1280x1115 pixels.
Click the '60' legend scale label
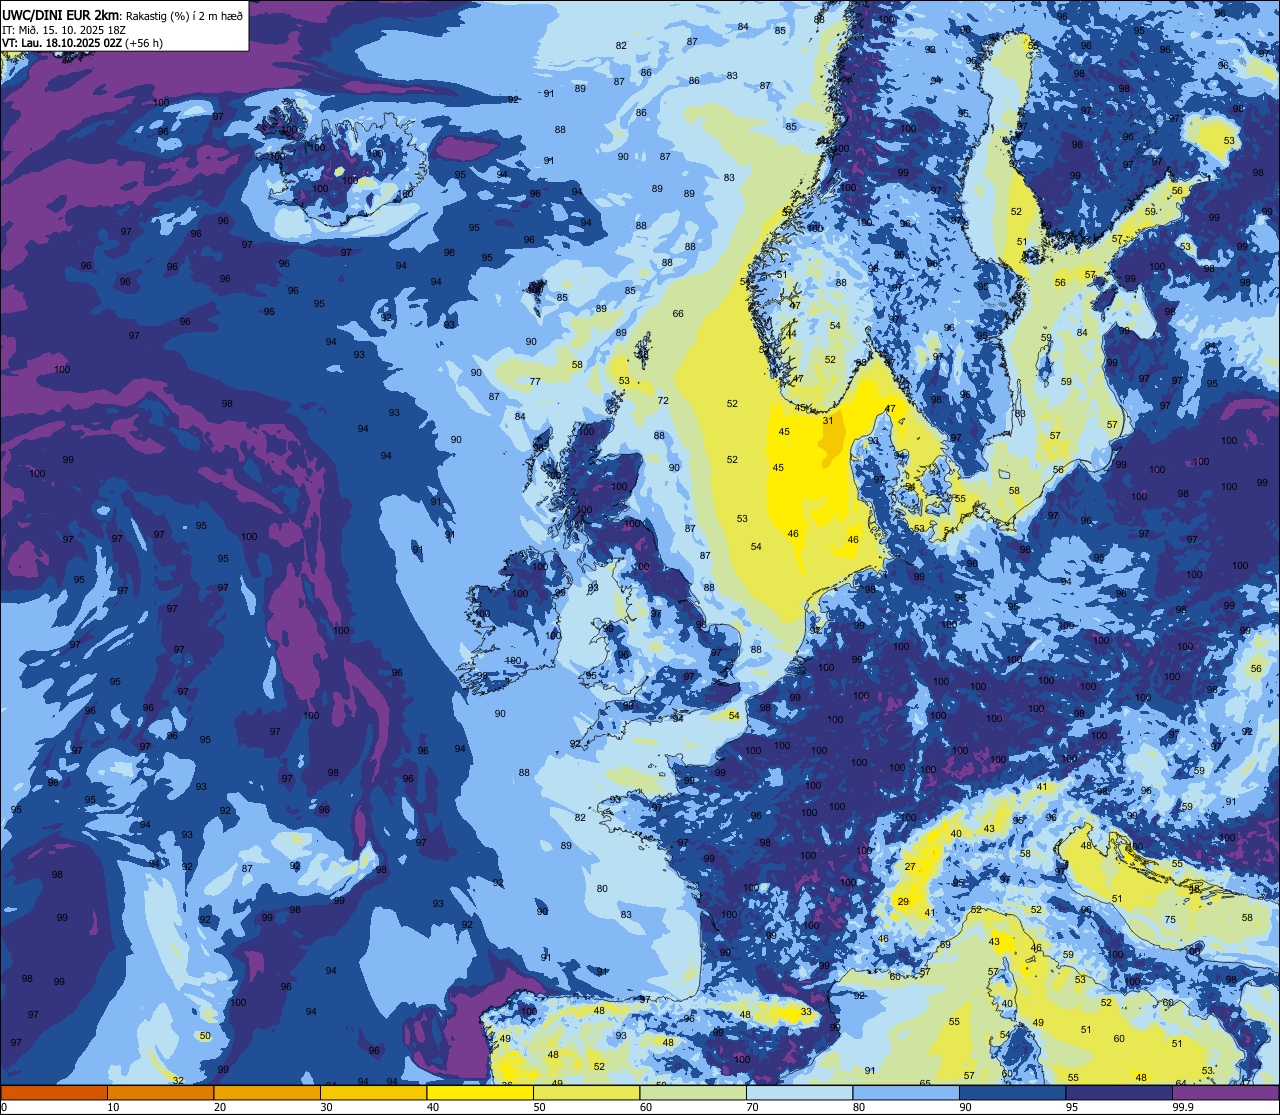click(646, 1107)
